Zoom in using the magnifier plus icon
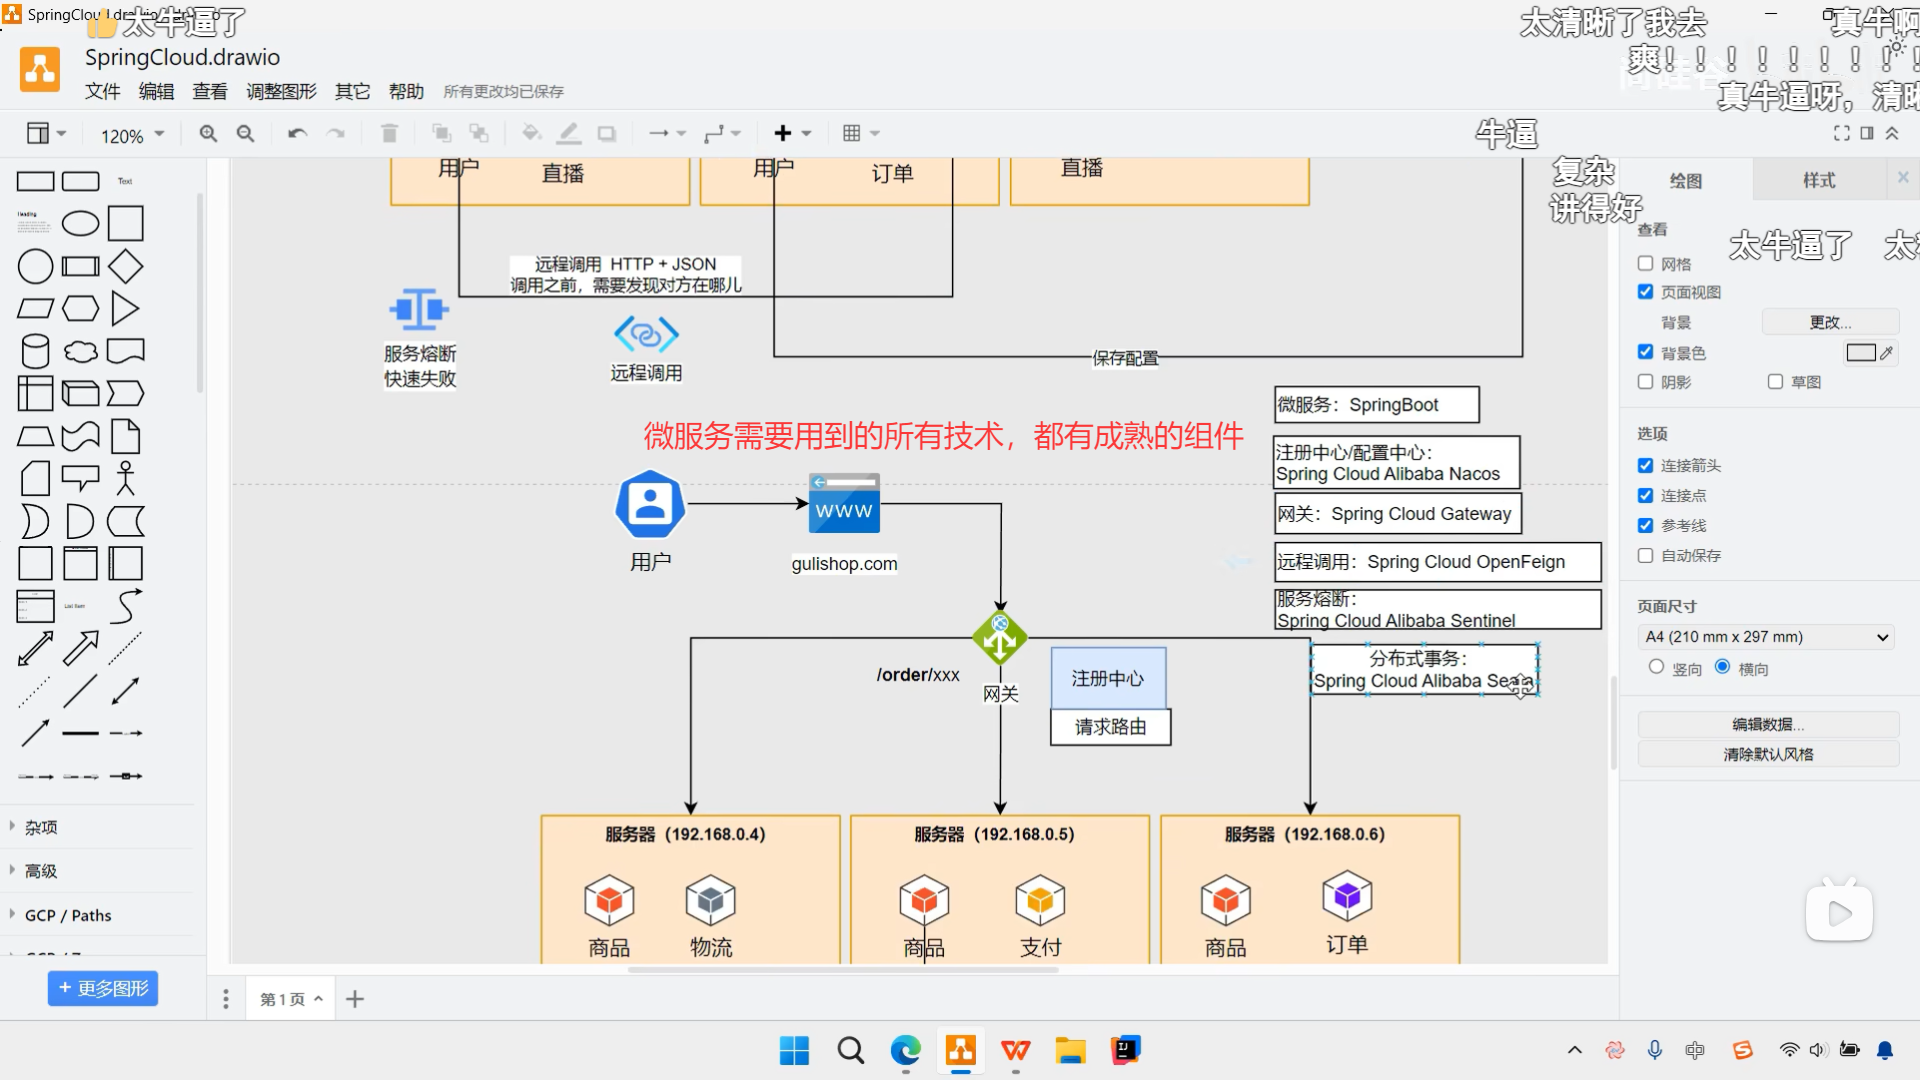The width and height of the screenshot is (1920, 1080). click(x=208, y=132)
